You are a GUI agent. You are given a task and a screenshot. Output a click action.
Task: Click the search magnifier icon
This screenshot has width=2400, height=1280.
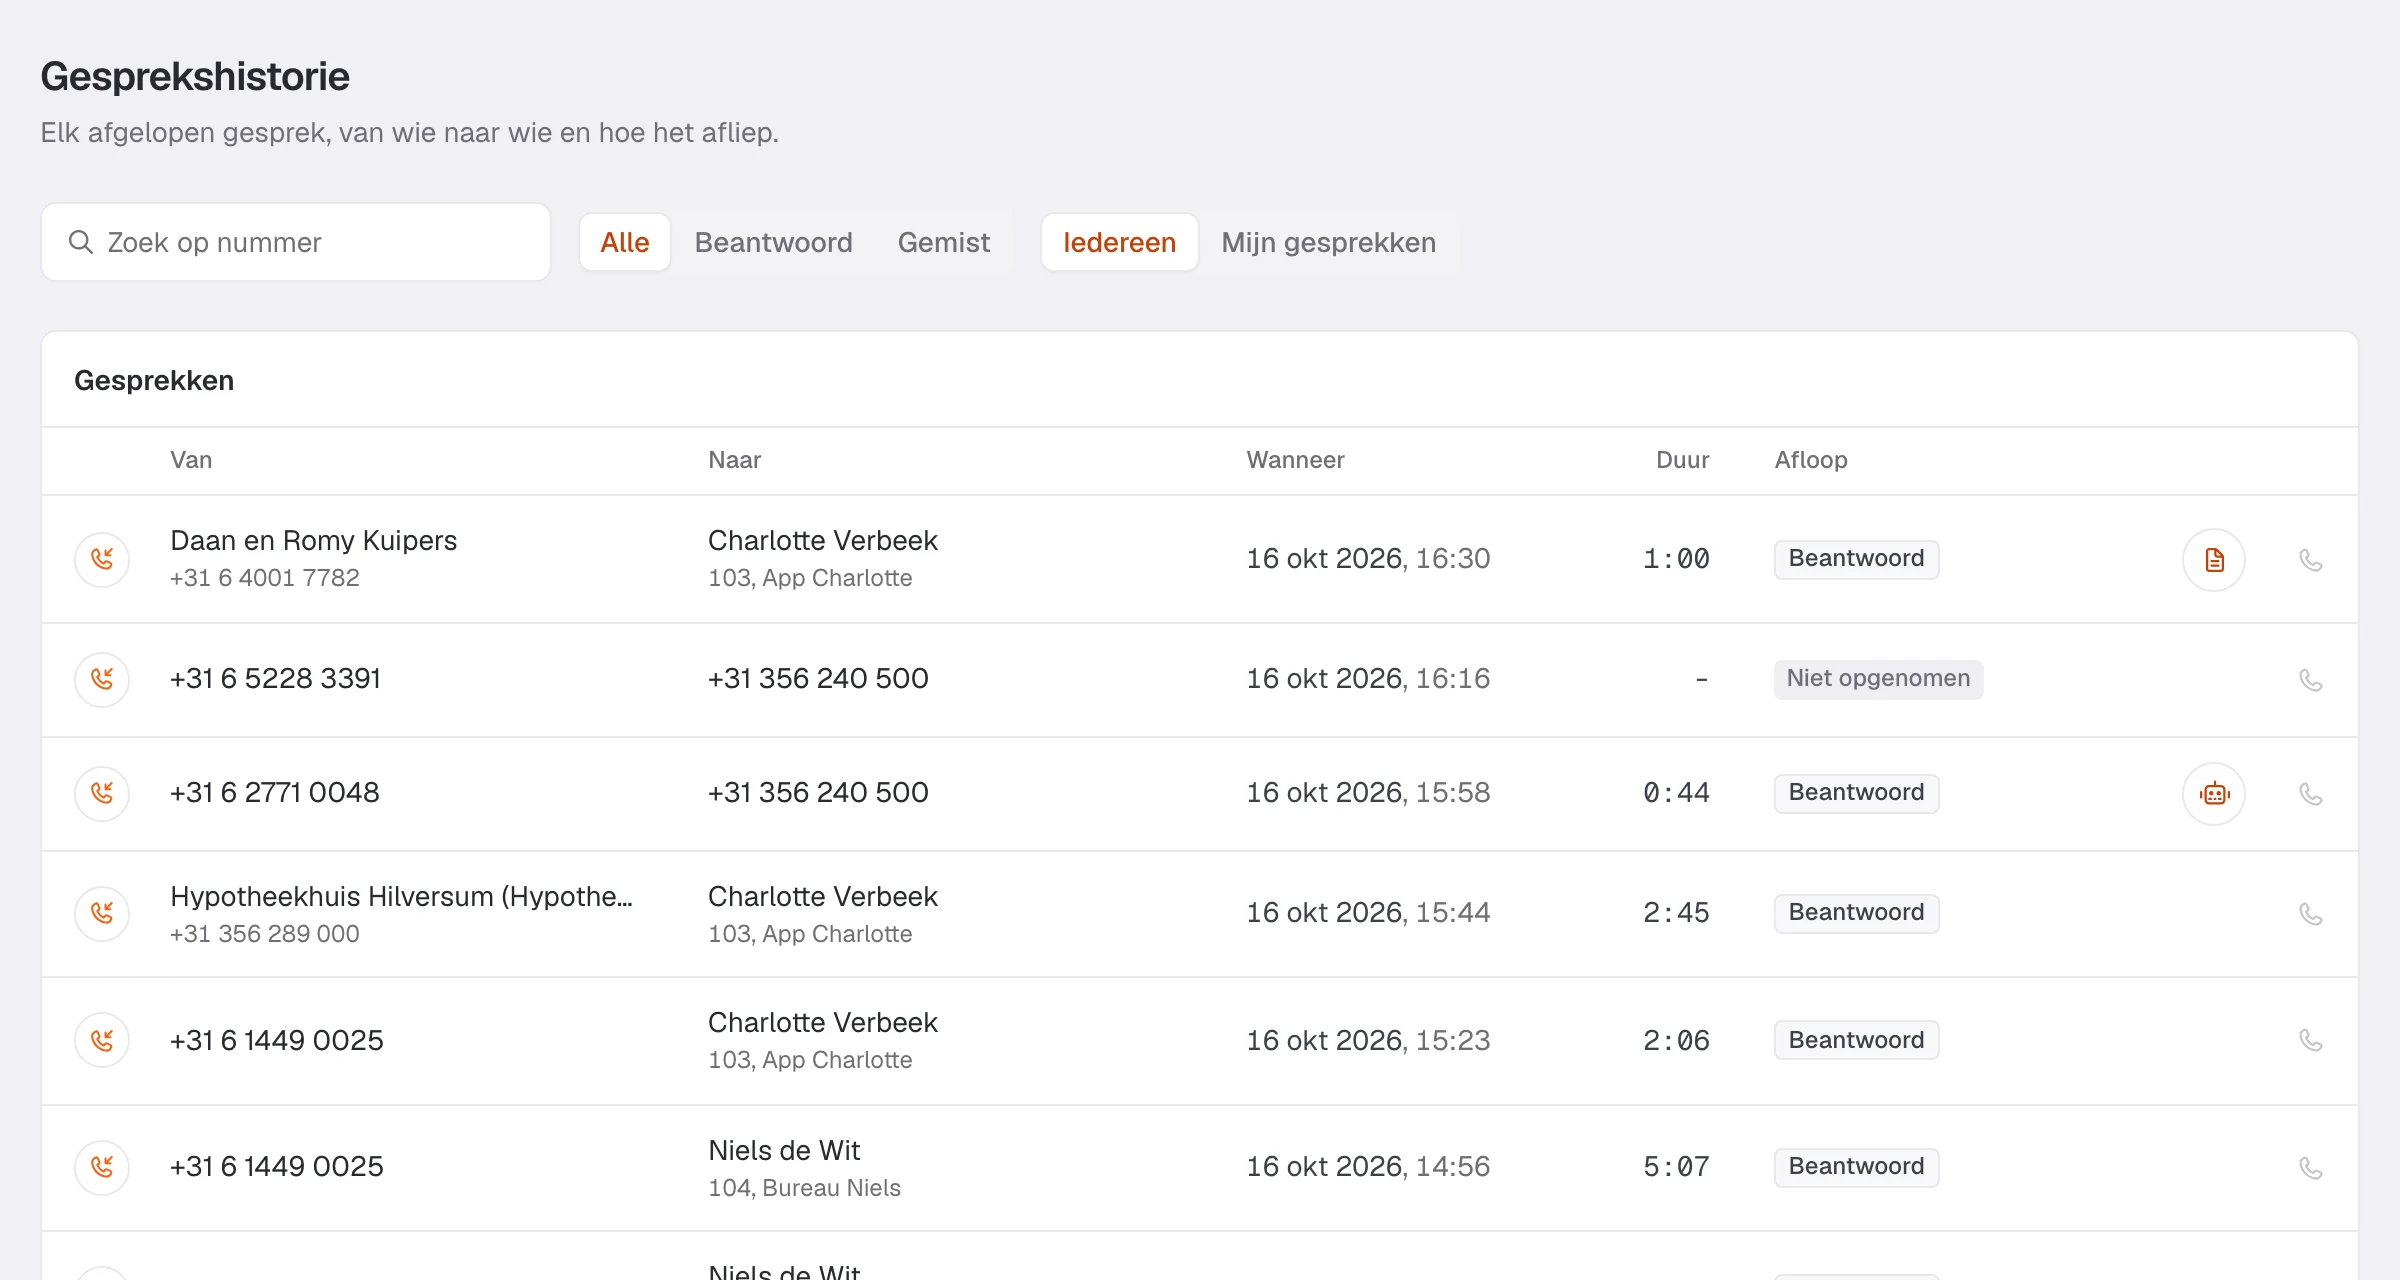[x=80, y=242]
